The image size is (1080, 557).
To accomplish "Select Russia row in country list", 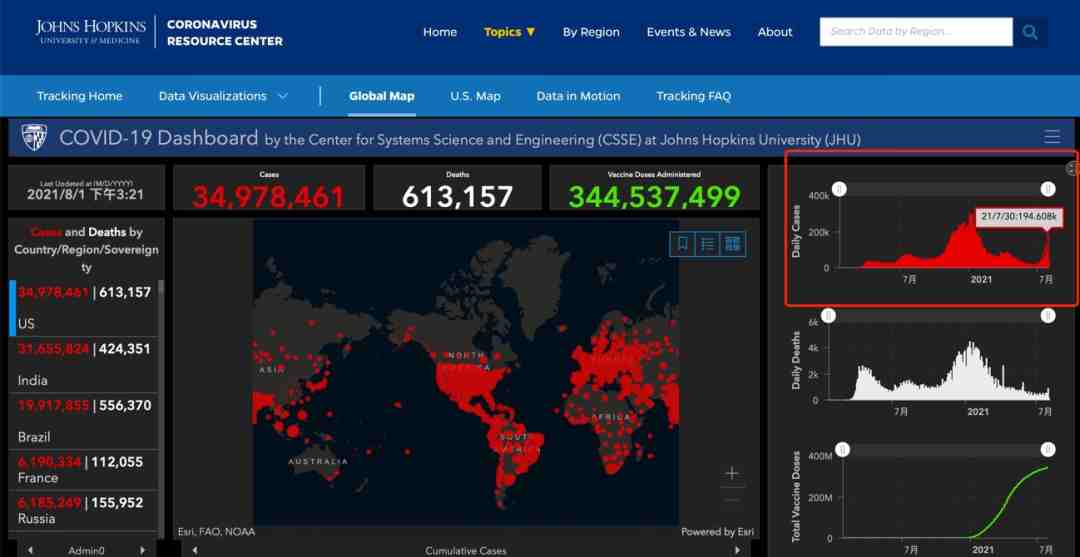I will 84,510.
